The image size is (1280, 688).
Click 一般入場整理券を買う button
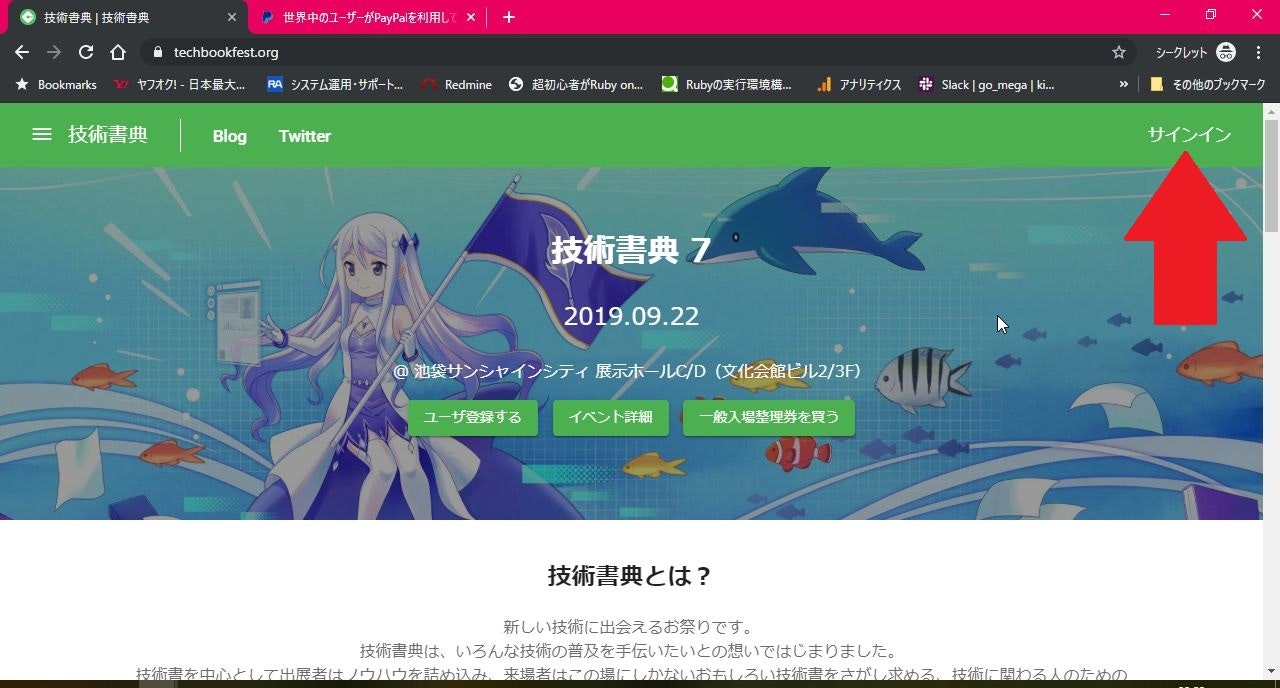tap(769, 417)
